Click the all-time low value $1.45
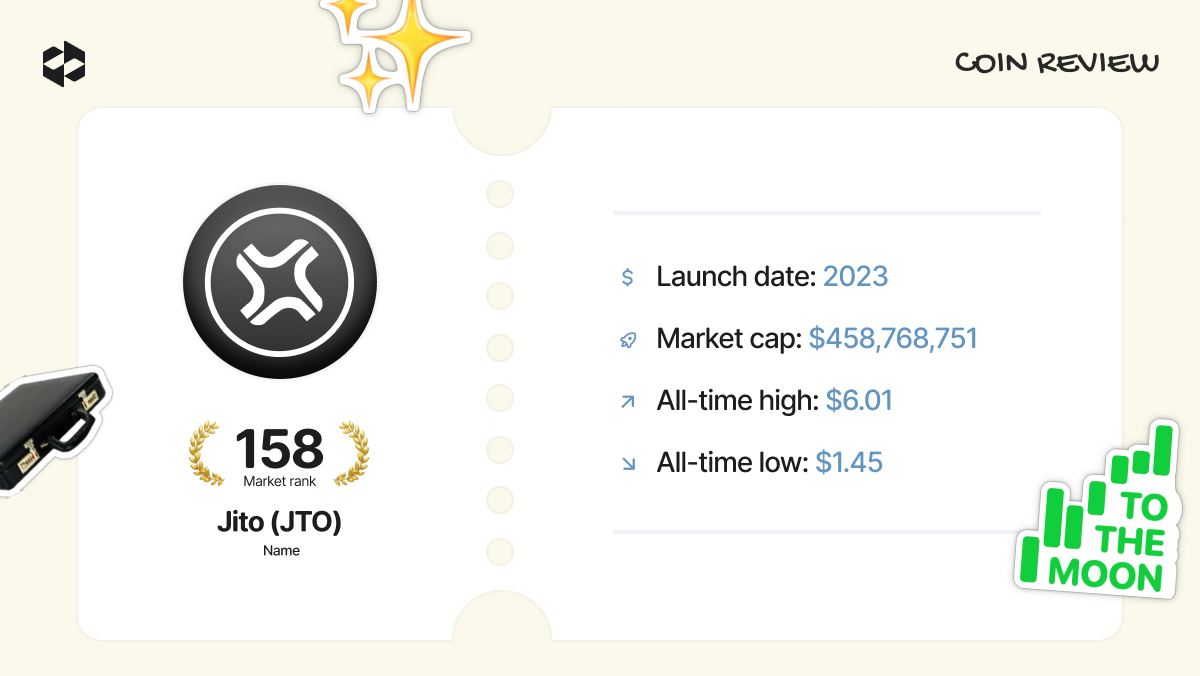This screenshot has height=676, width=1200. coord(849,463)
